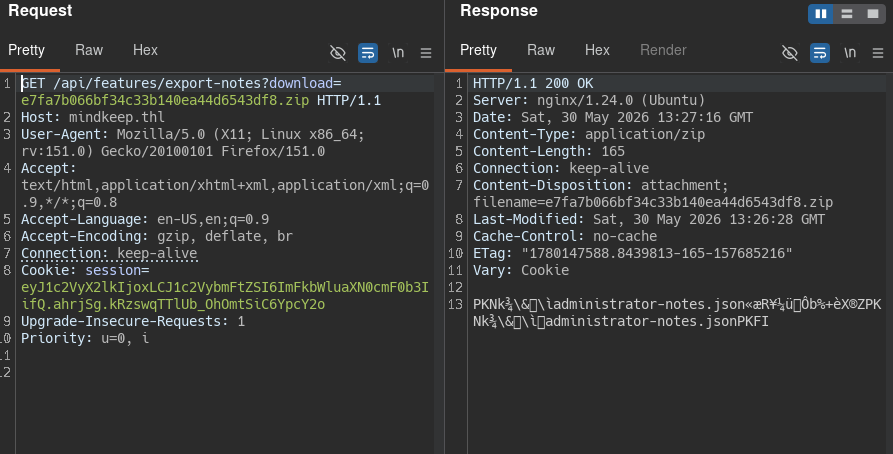The height and width of the screenshot is (454, 893).
Task: Toggle \n show newlines in Request pane
Action: (398, 53)
